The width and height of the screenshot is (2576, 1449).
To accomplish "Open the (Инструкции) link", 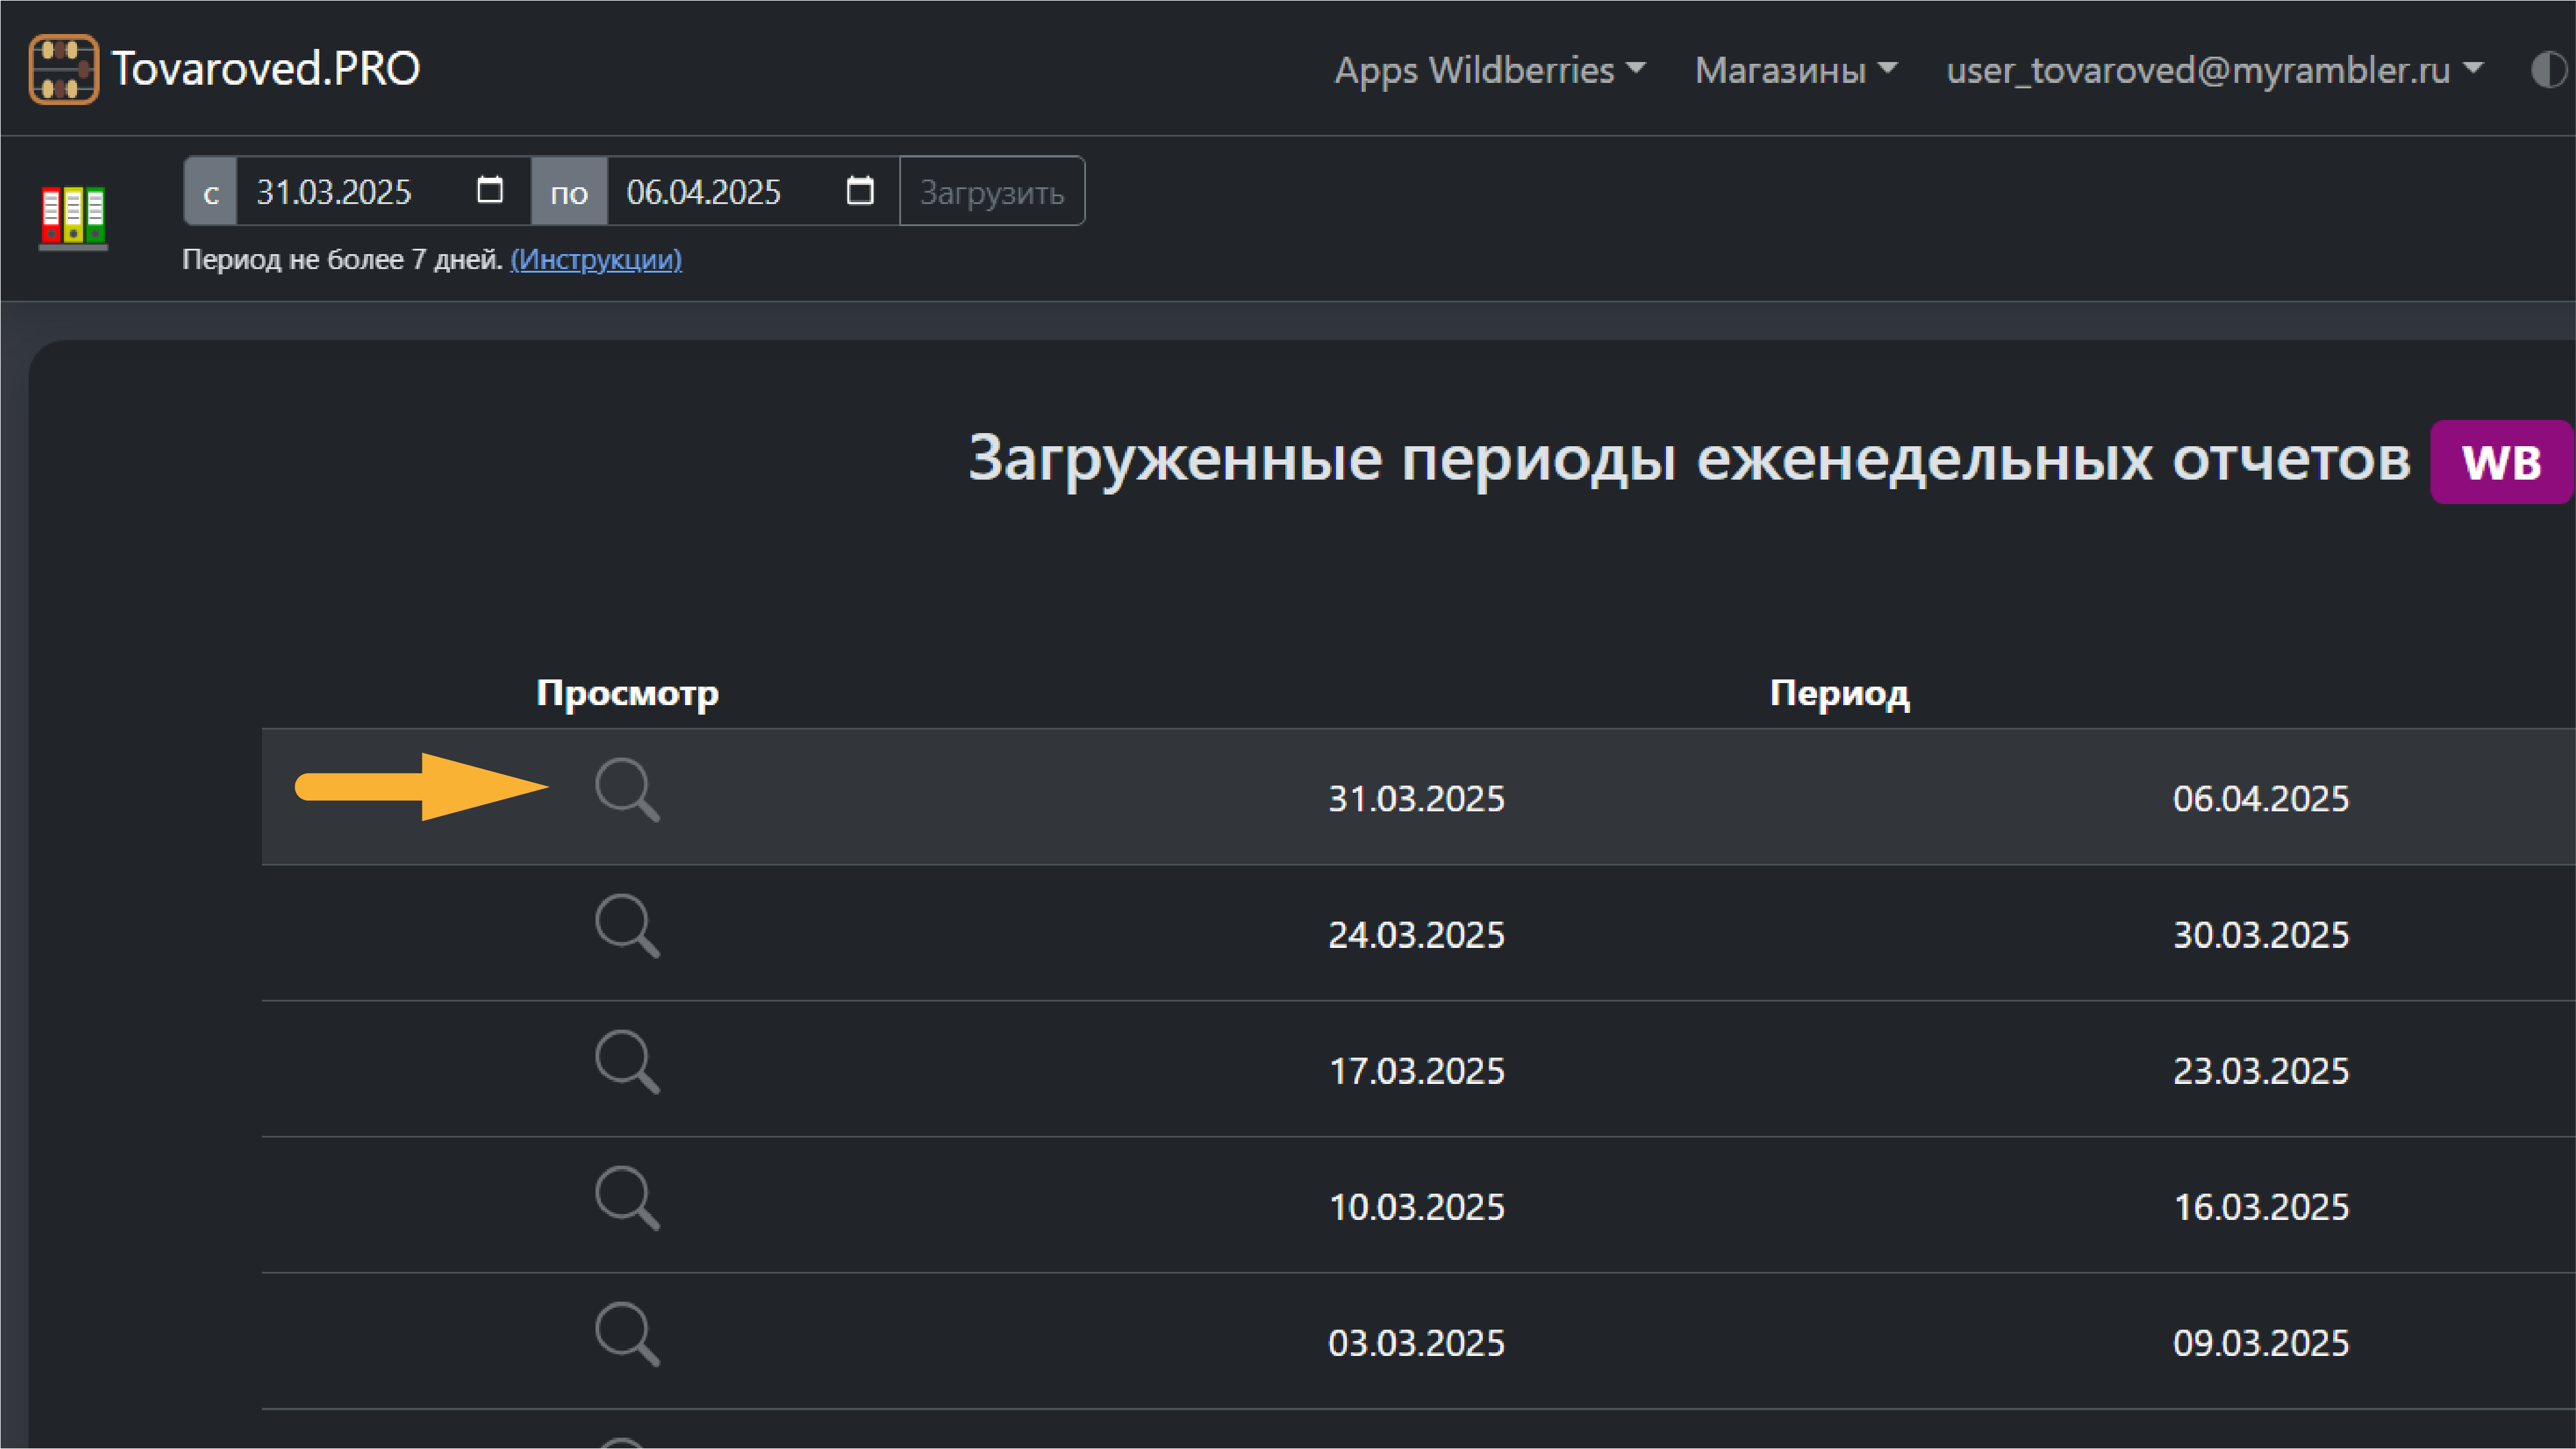I will pyautogui.click(x=595, y=259).
